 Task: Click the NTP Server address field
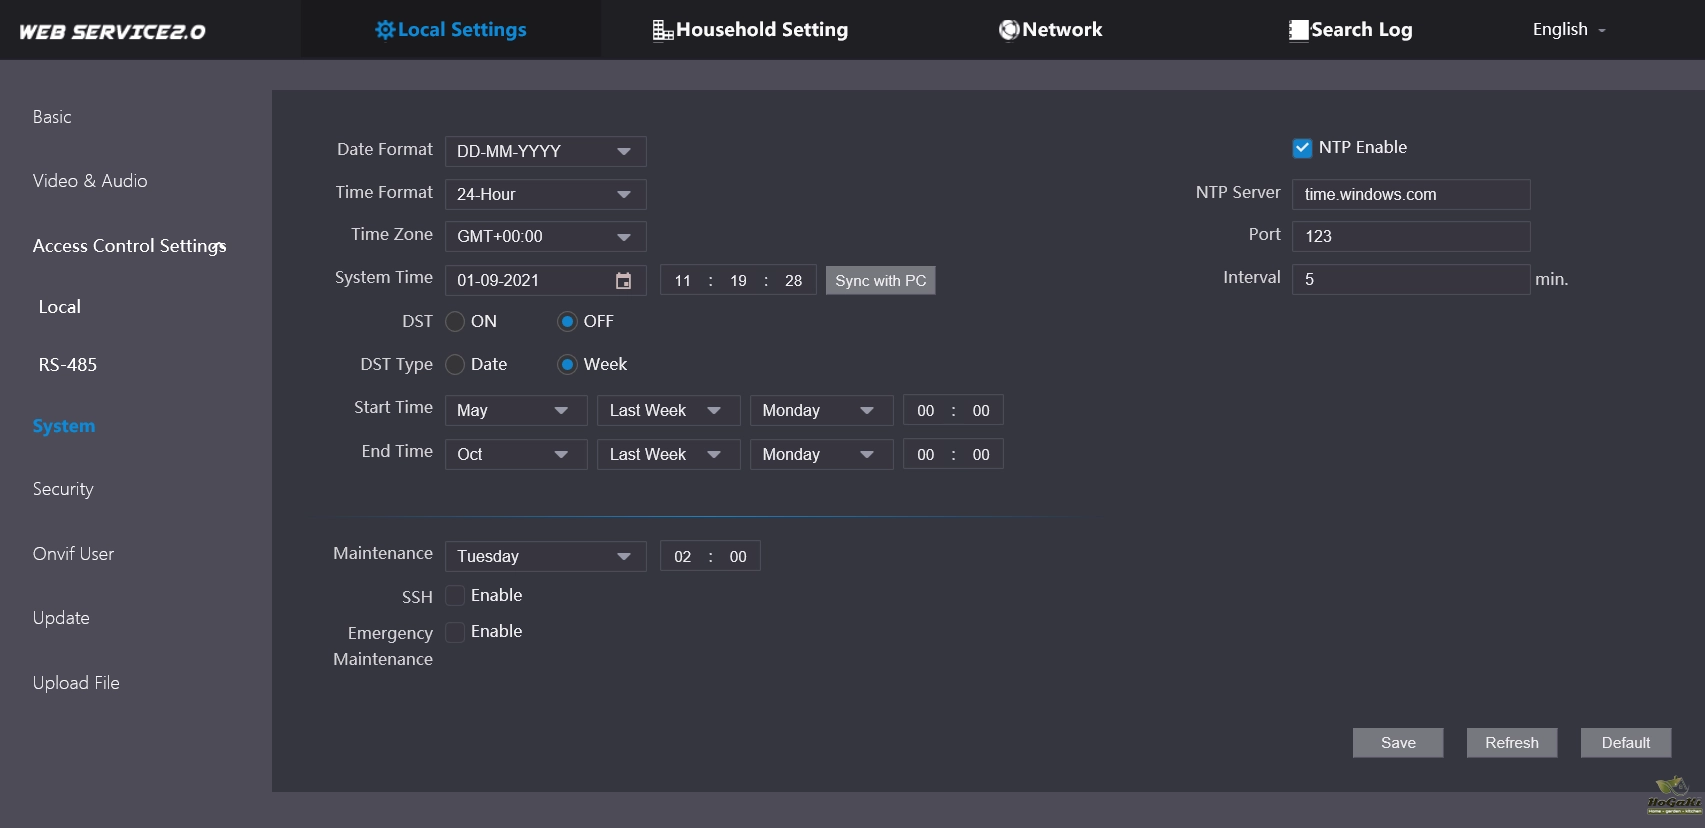(1410, 195)
